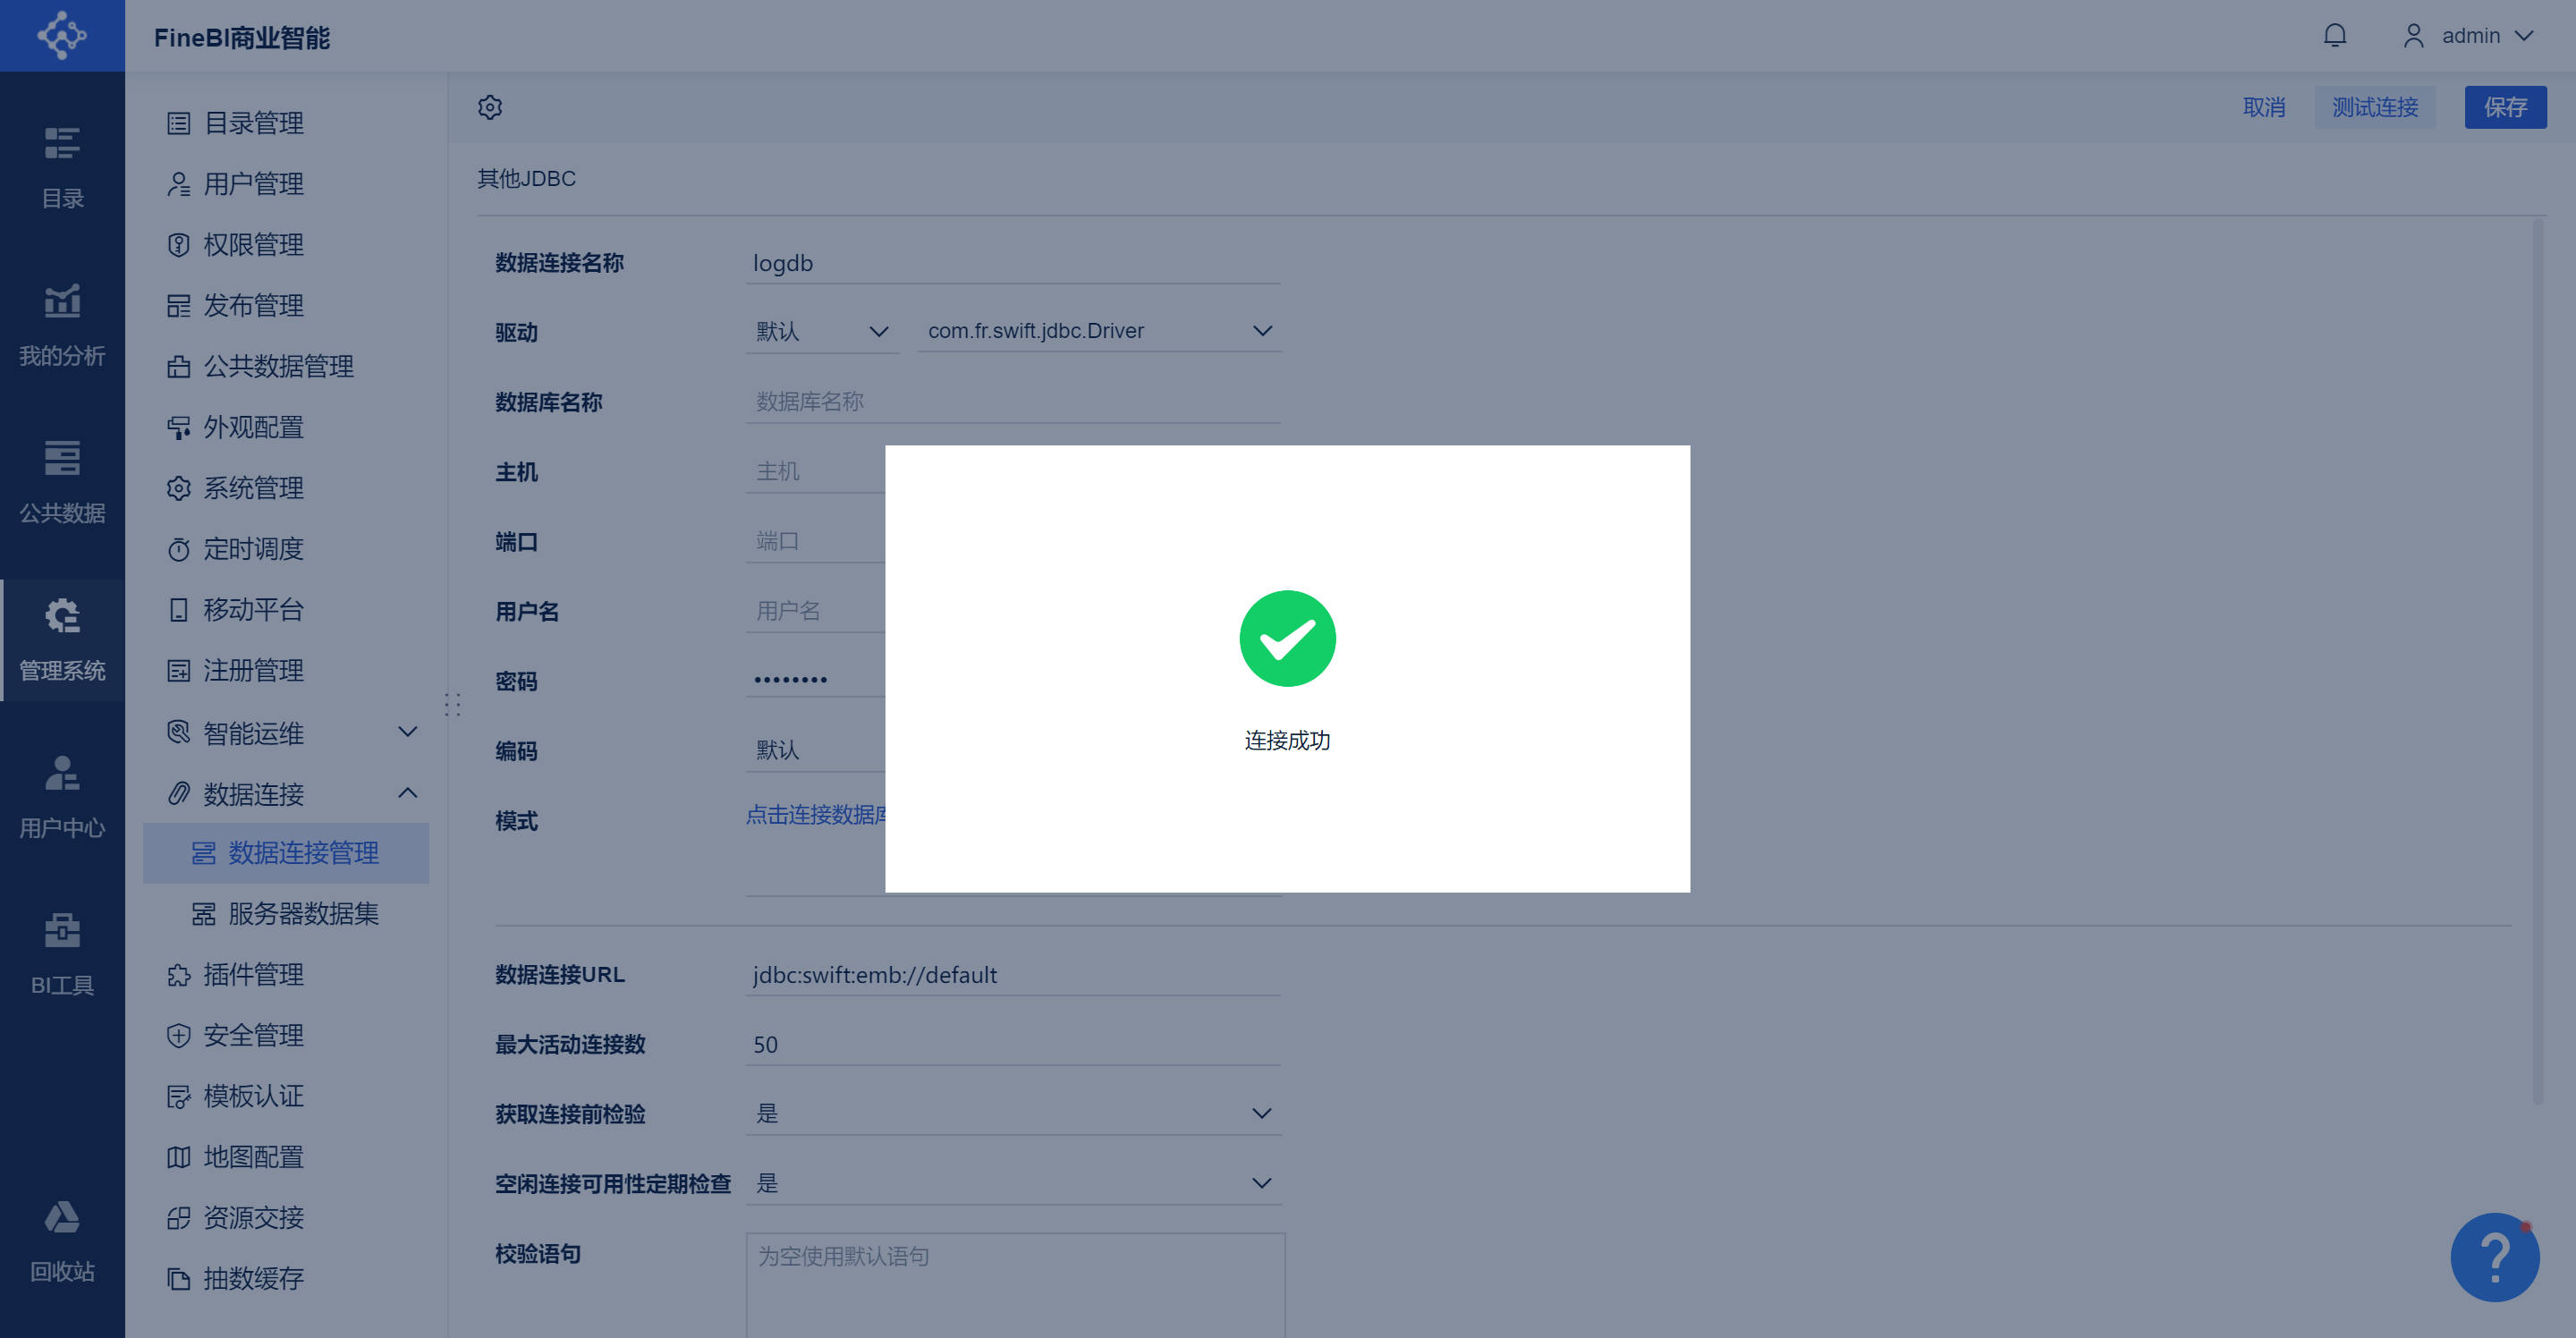Click the 测试连接 button
The height and width of the screenshot is (1338, 2576).
pyautogui.click(x=2375, y=107)
